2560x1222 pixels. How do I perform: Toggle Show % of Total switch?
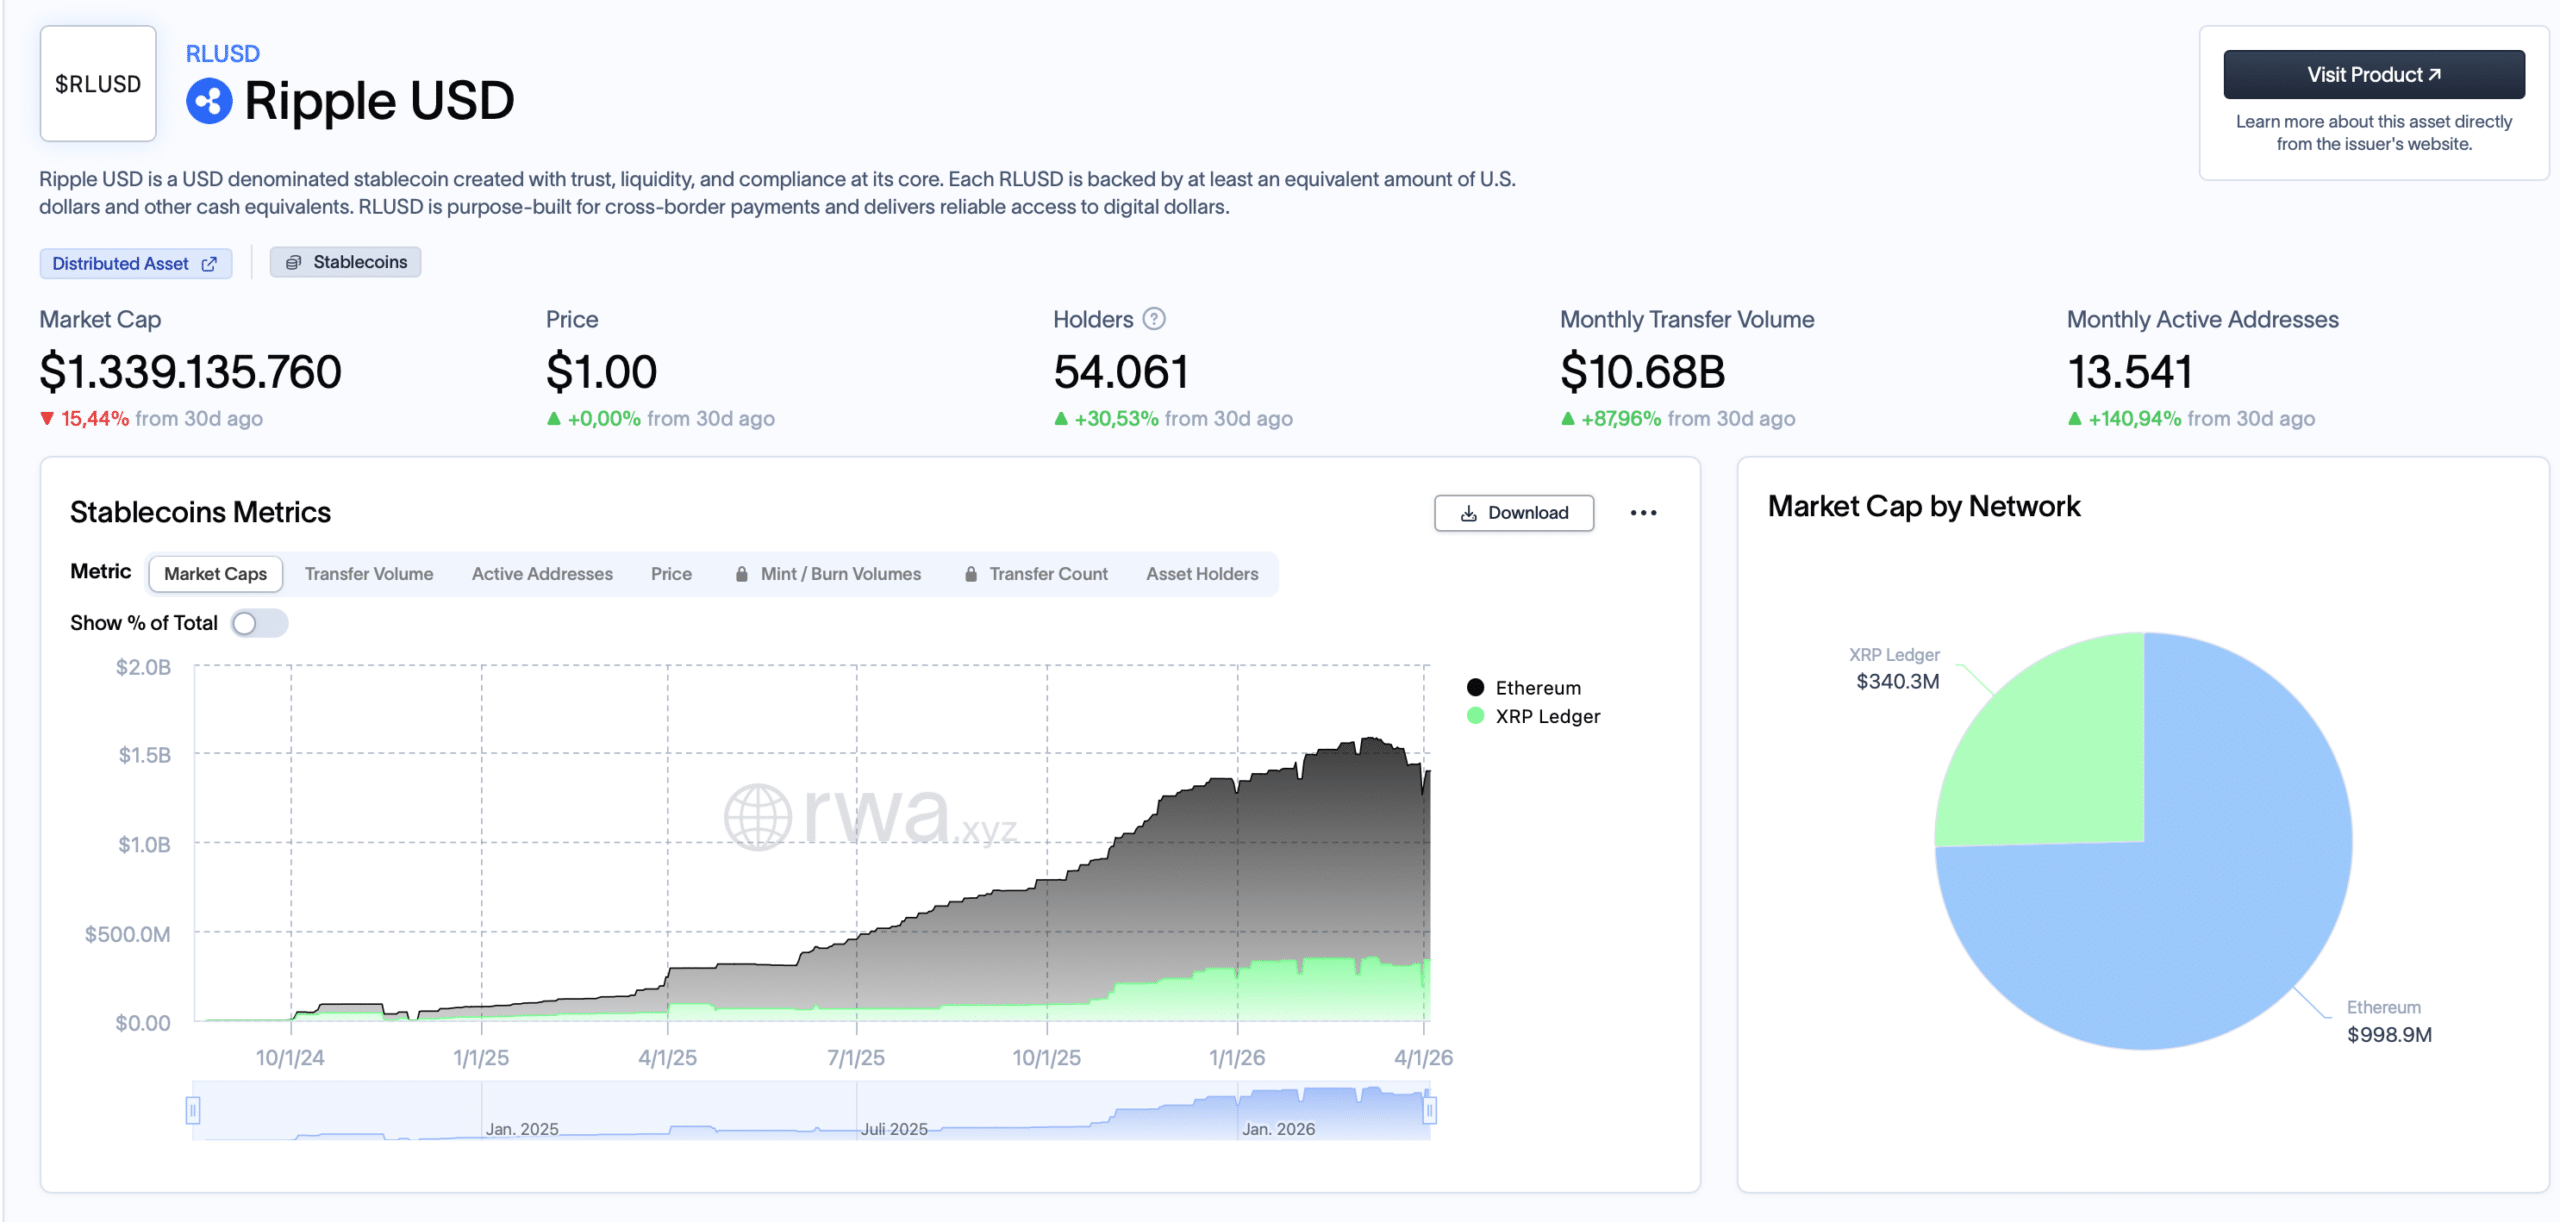[258, 623]
